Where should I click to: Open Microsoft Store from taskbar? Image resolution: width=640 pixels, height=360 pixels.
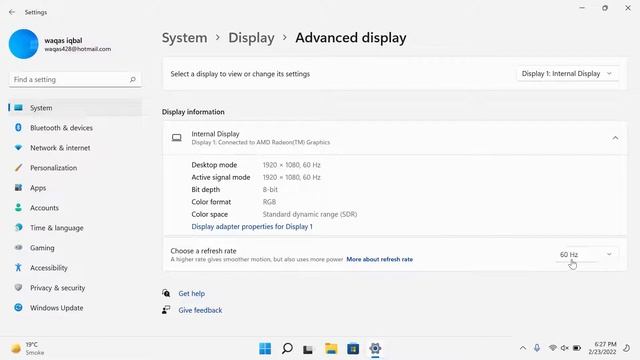(353, 349)
